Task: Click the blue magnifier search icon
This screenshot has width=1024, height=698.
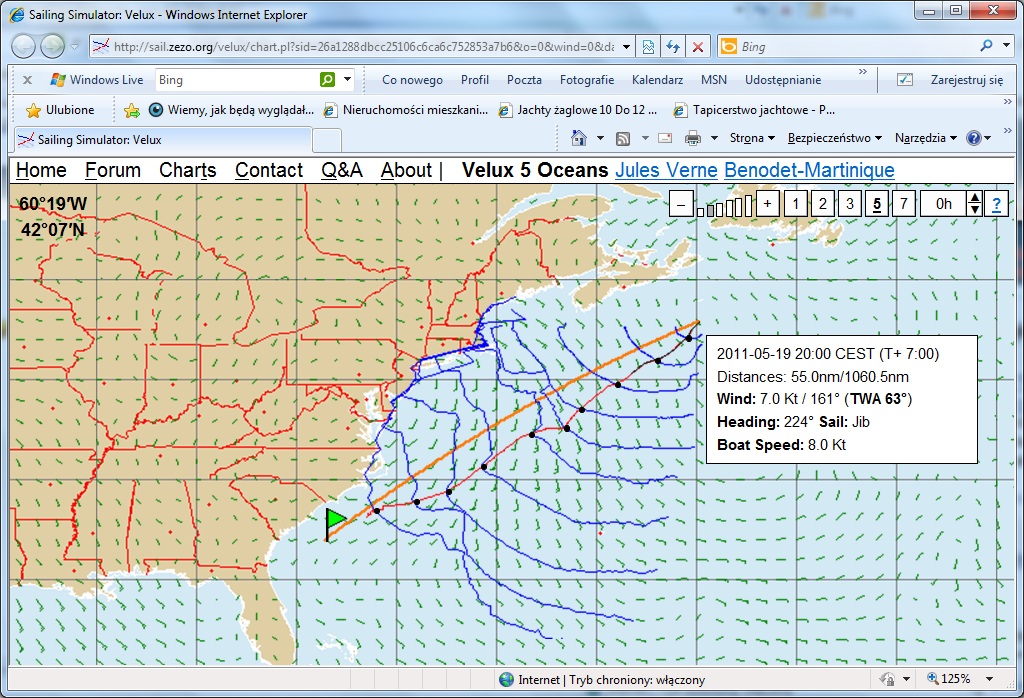Action: click(x=986, y=46)
